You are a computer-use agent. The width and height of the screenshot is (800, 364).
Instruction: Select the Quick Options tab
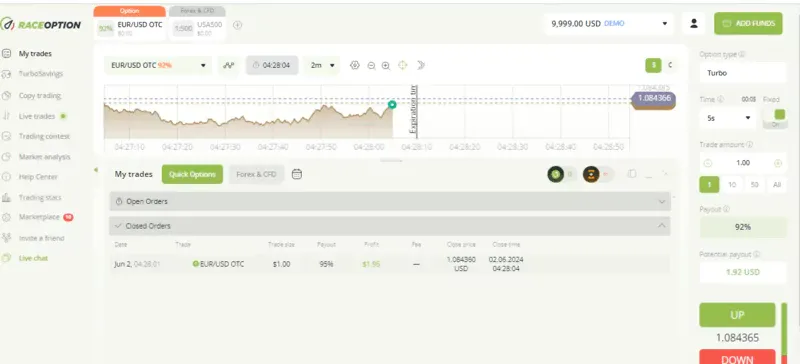pos(192,174)
